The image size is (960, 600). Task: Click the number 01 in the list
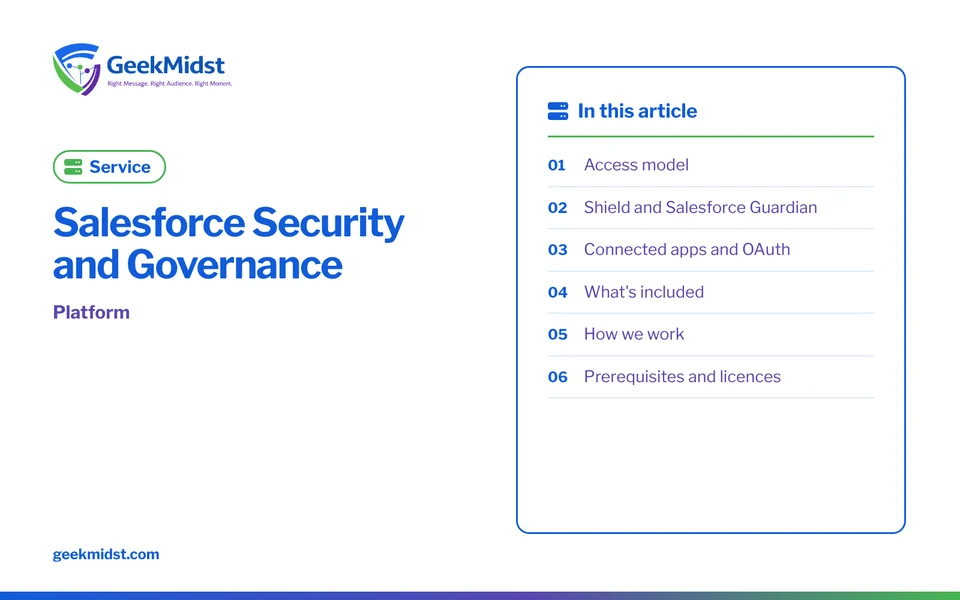(557, 165)
